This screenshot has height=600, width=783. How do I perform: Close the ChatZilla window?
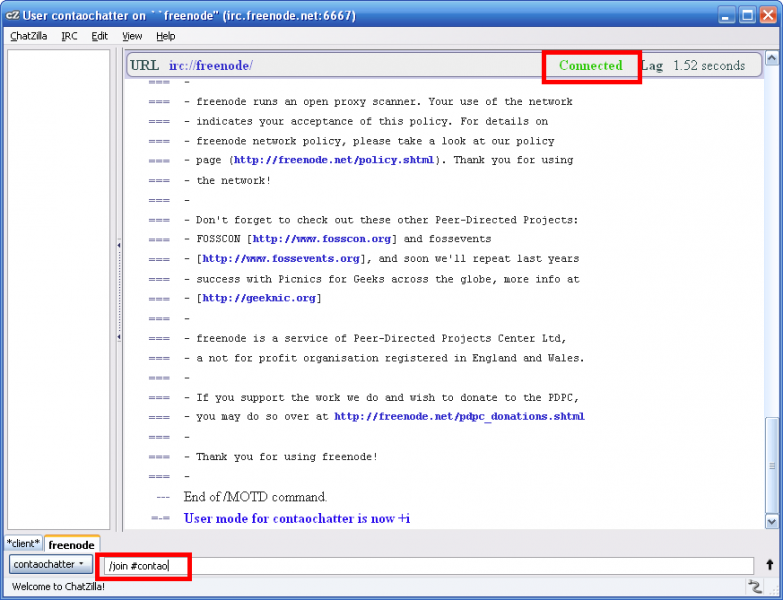click(x=767, y=15)
